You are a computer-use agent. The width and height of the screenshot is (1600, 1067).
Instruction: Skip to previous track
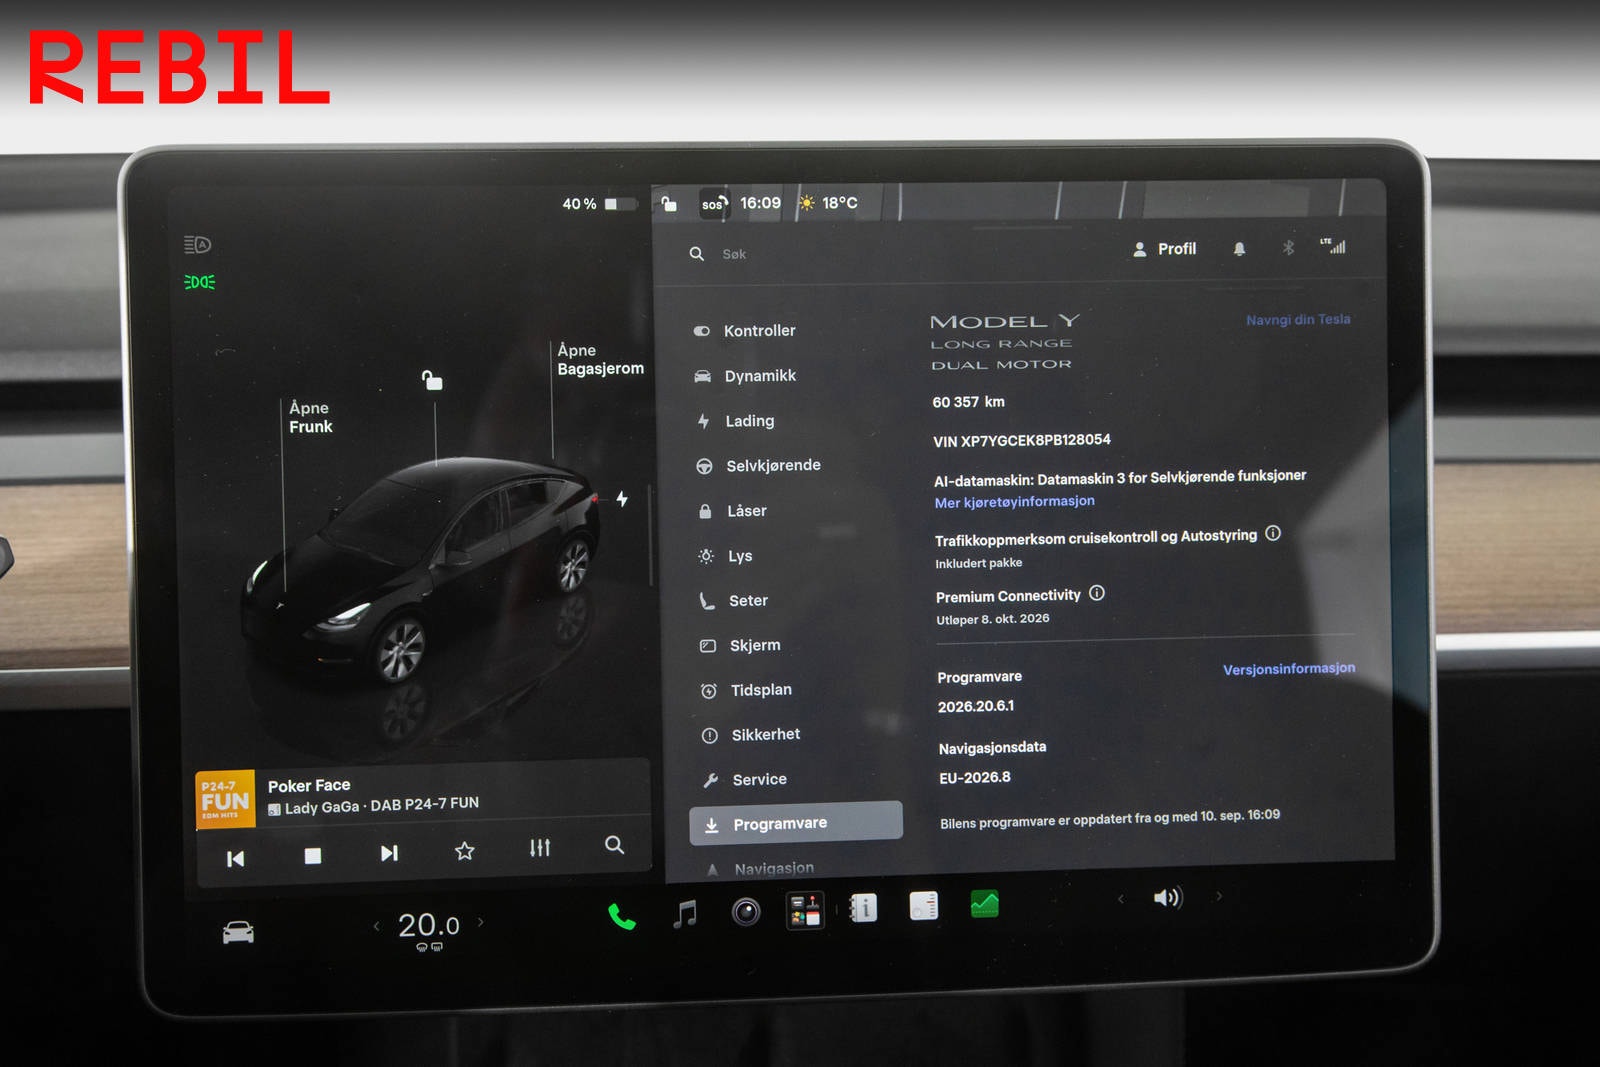[236, 859]
